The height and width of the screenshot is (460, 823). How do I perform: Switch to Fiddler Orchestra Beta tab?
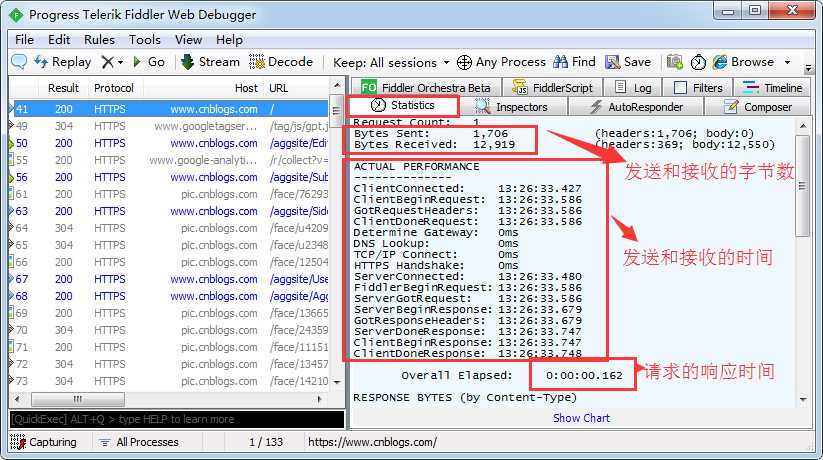(x=426, y=88)
